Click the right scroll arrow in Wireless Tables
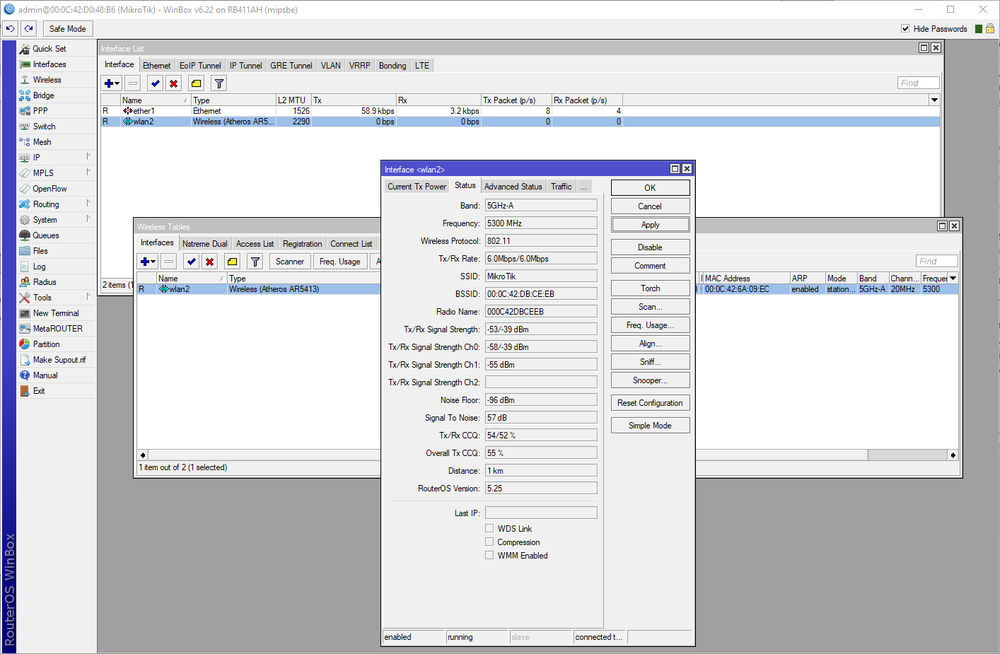This screenshot has height=654, width=1000. tap(953, 455)
